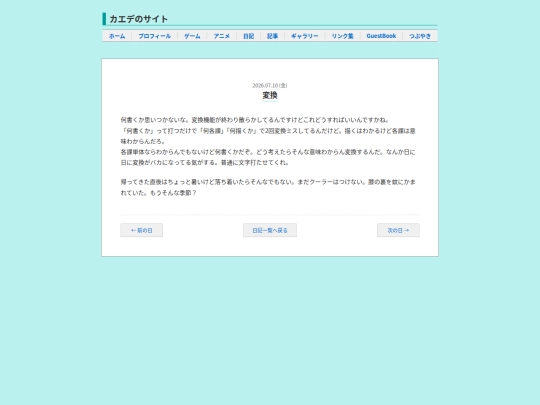Open the GuestBook link
Viewport: 540px width, 405px height.
point(381,36)
